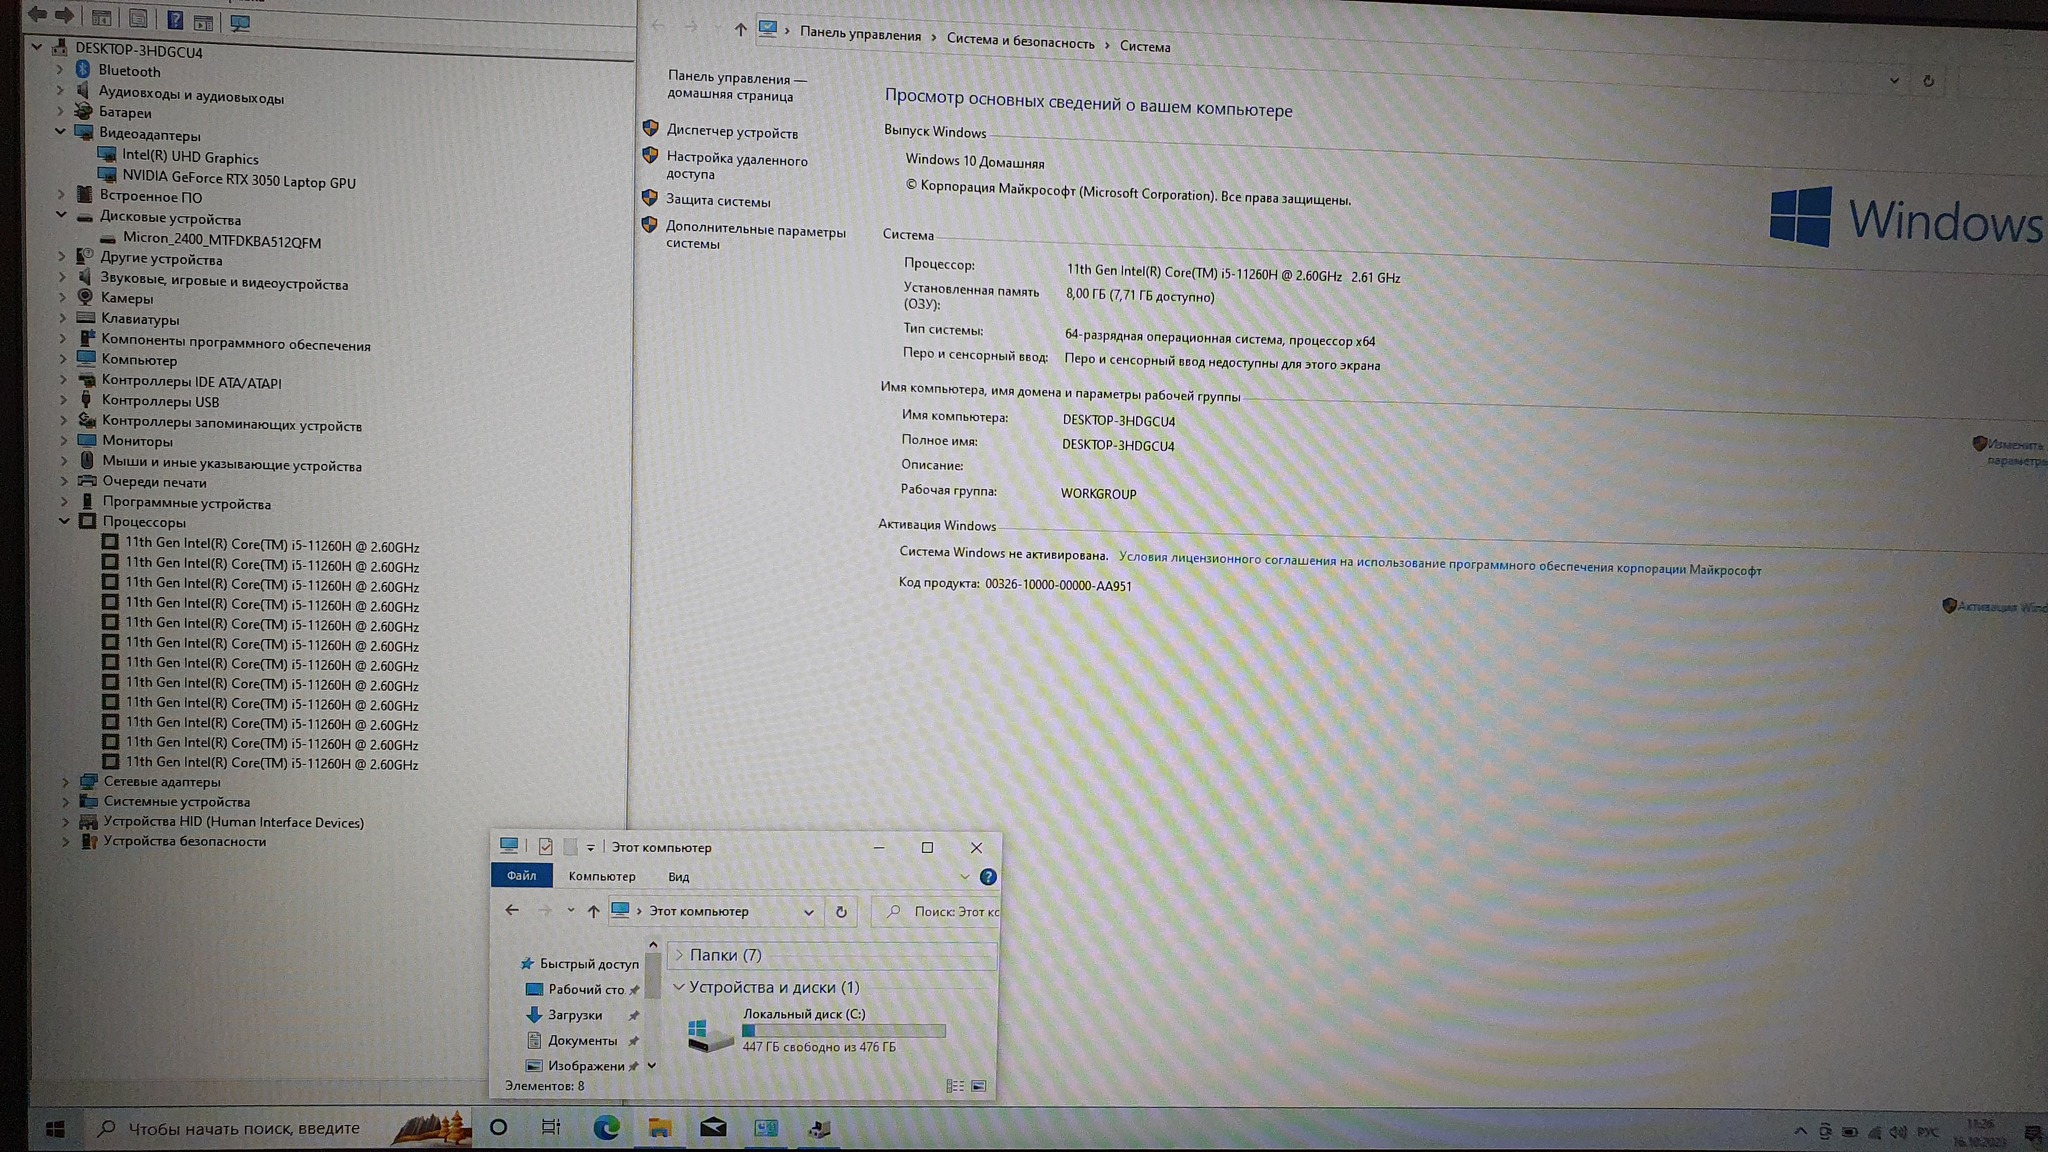Click the back arrow in Device Manager toolbar
Image resolution: width=2048 pixels, height=1152 pixels.
point(37,15)
